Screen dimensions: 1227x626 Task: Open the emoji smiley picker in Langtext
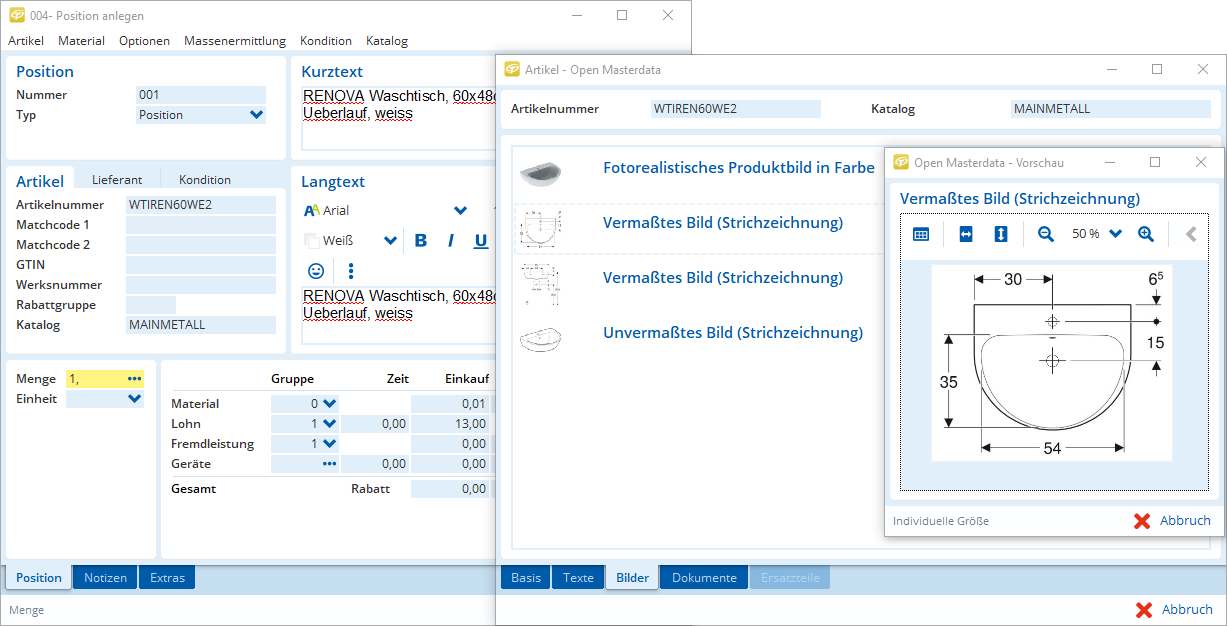tap(316, 271)
